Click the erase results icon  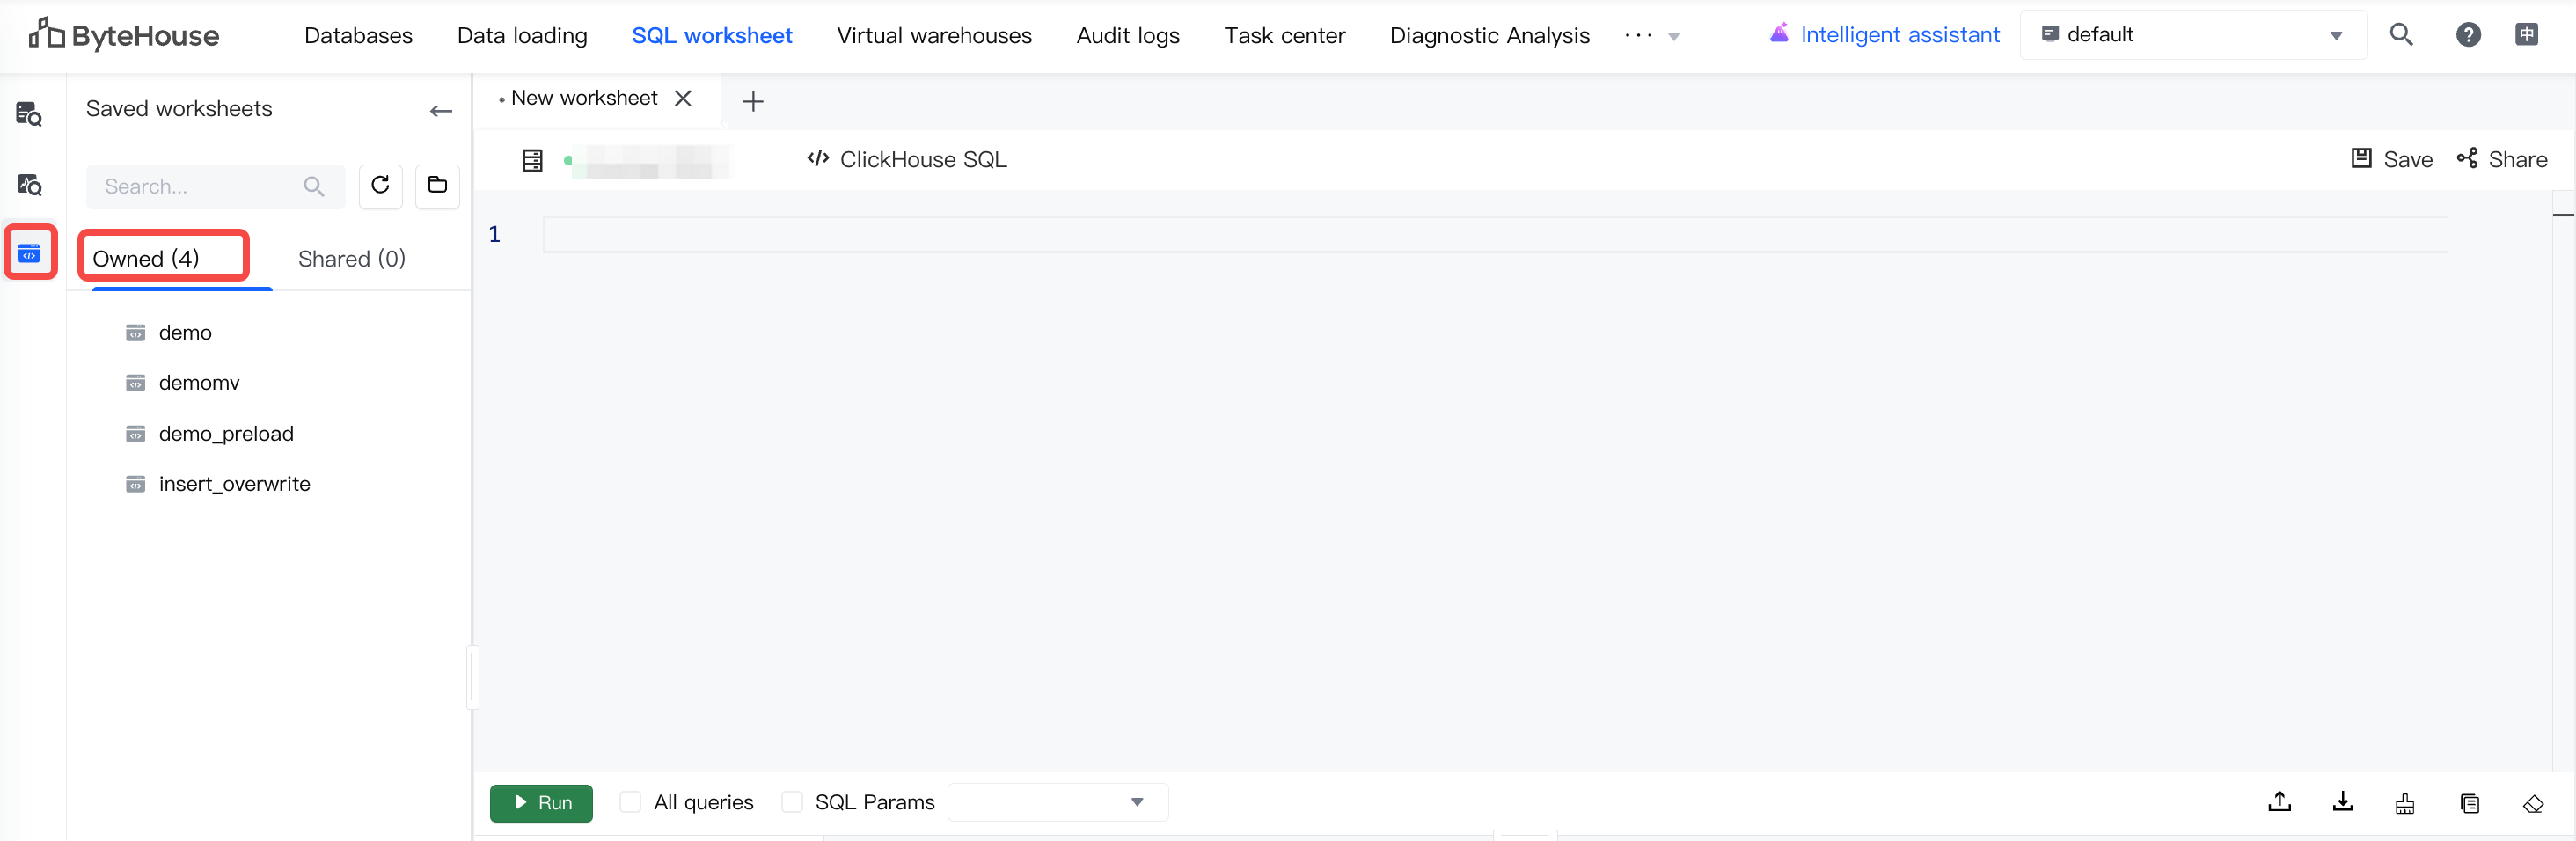2532,803
